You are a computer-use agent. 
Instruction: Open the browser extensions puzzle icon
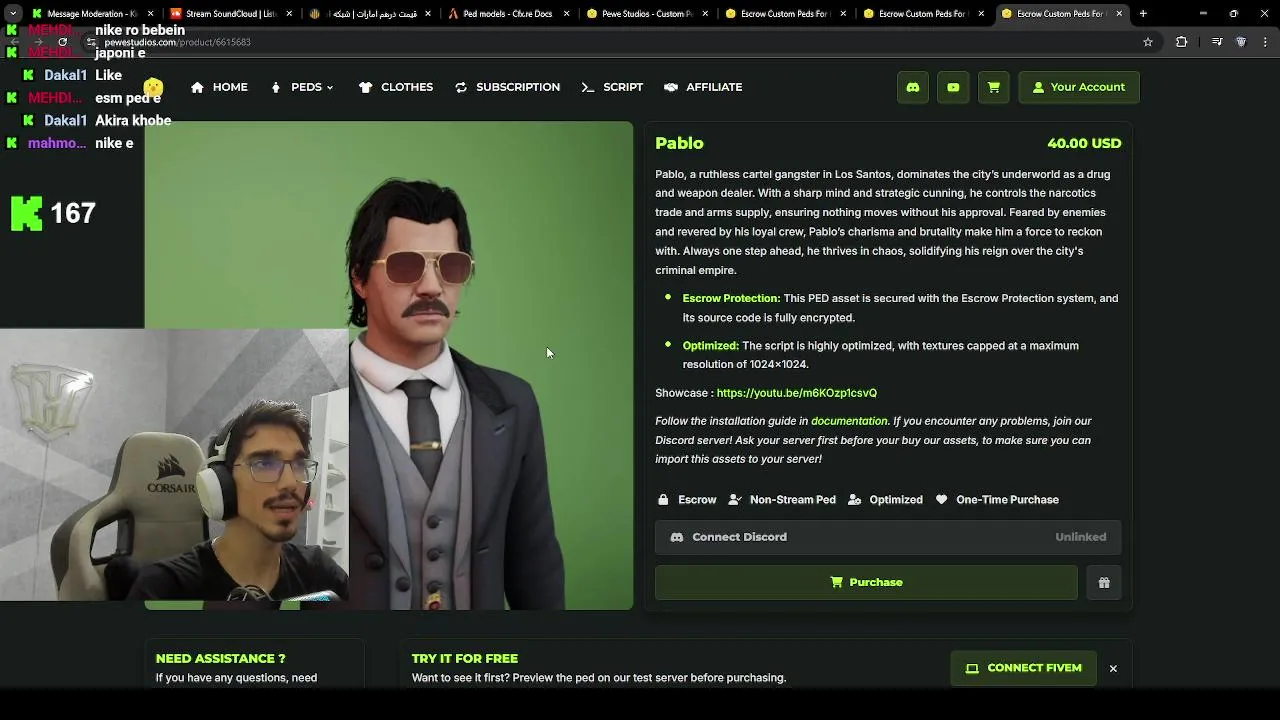(1182, 42)
